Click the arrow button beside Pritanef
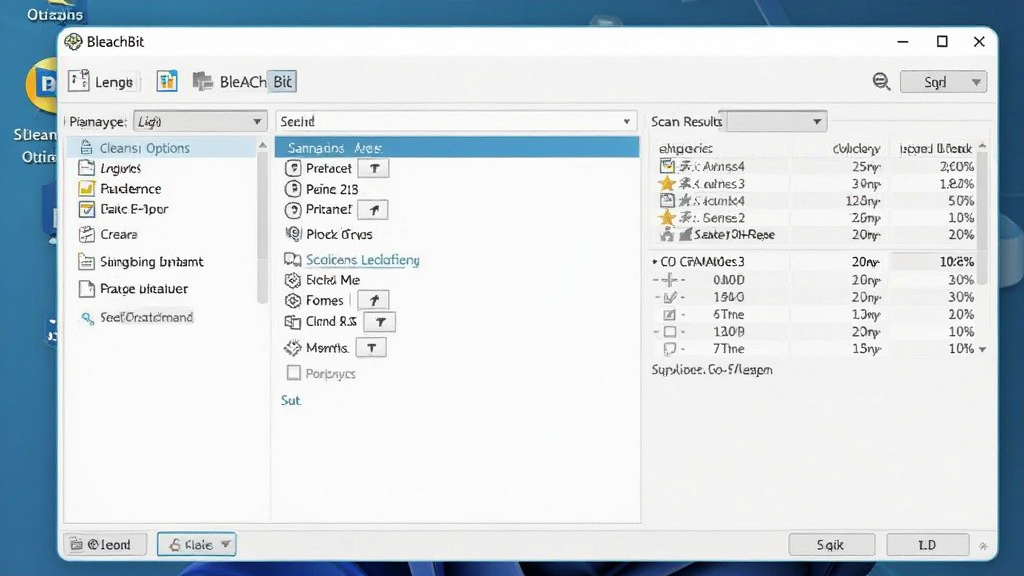 (373, 210)
